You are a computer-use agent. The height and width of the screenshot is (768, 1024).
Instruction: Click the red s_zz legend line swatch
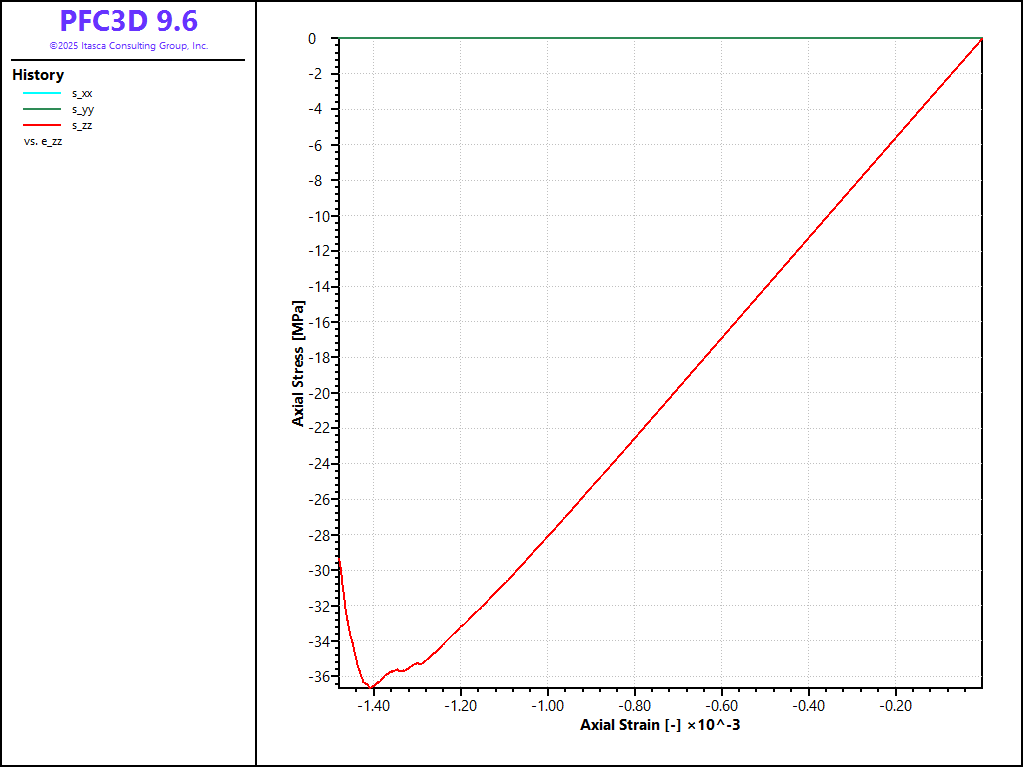pyautogui.click(x=42, y=125)
